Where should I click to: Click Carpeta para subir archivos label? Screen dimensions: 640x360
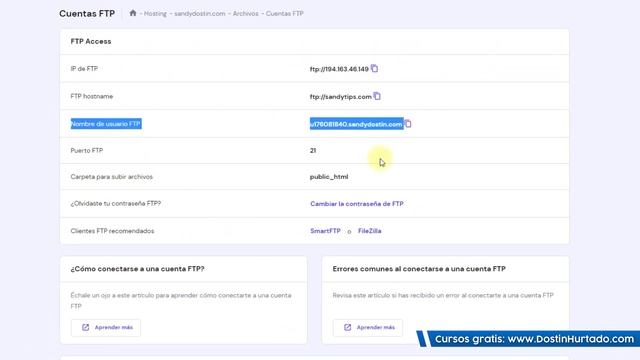coord(111,177)
